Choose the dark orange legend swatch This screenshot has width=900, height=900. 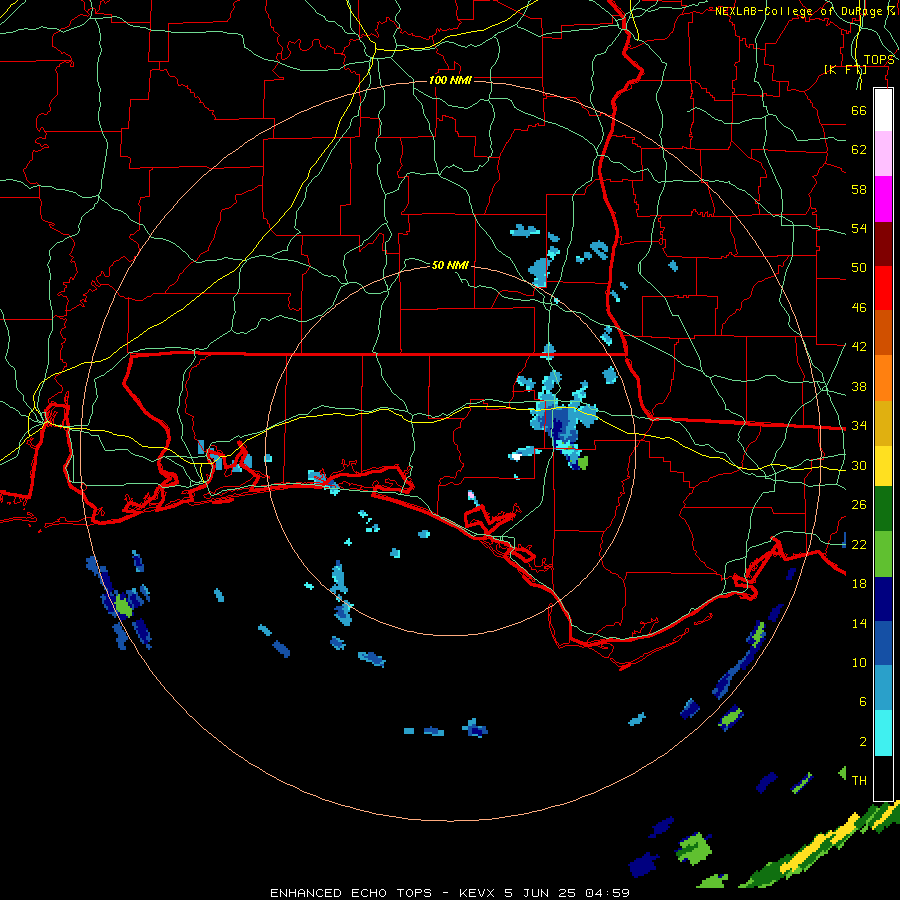(x=883, y=333)
